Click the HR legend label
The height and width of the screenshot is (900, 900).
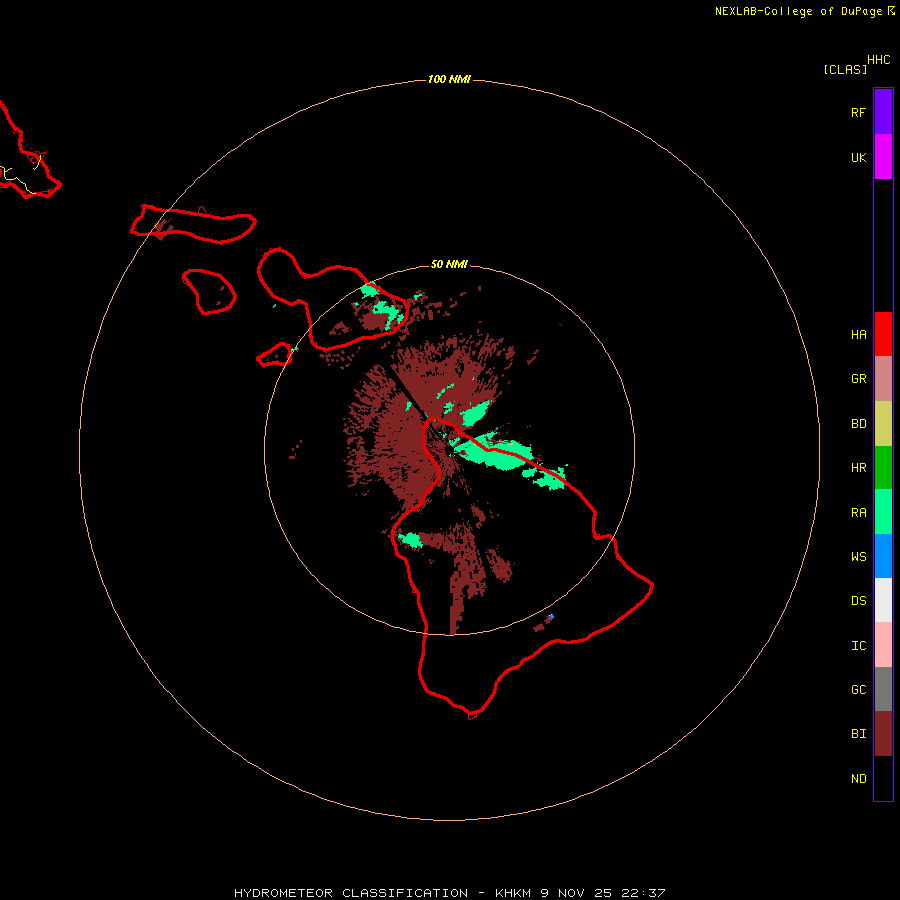pyautogui.click(x=858, y=468)
